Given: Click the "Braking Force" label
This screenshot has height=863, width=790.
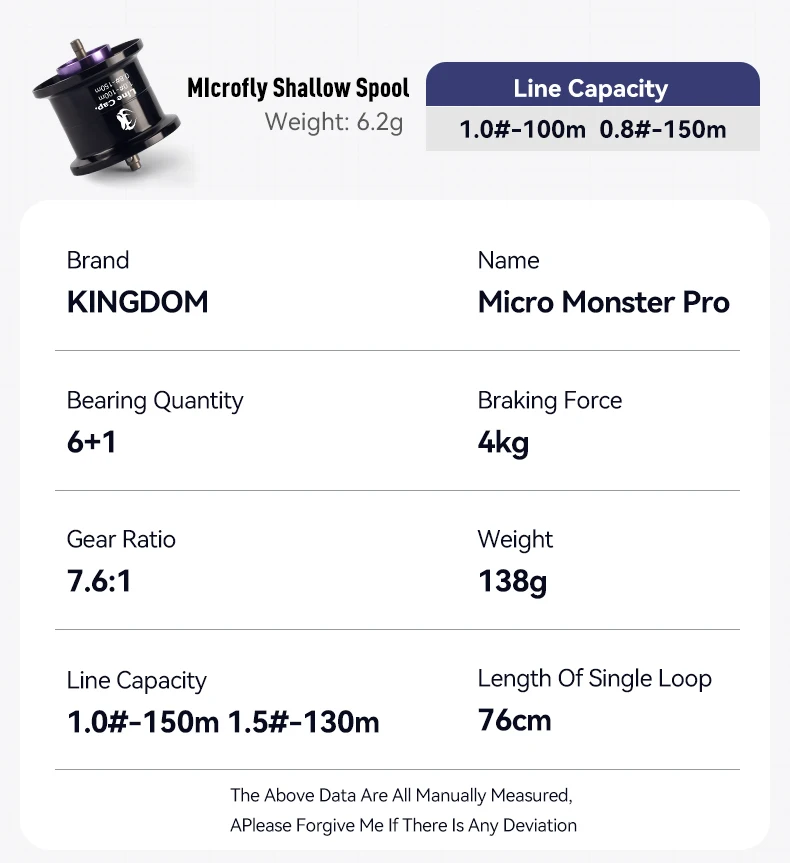Looking at the screenshot, I should [549, 401].
